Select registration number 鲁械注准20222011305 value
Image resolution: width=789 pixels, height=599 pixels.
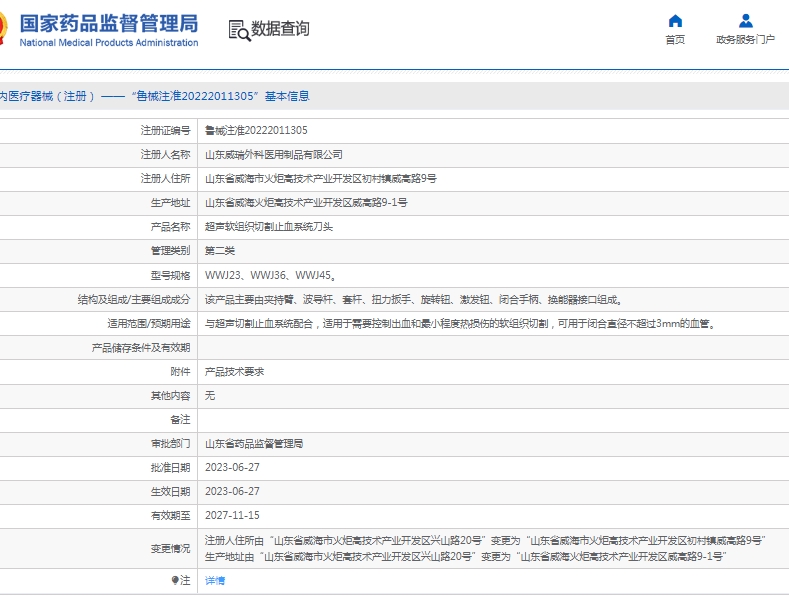pyautogui.click(x=256, y=130)
